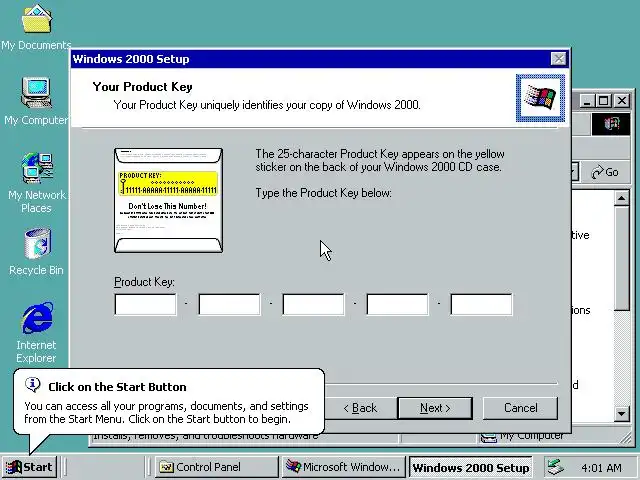Click the second Product Key field
Image resolution: width=640 pixels, height=480 pixels.
point(229,304)
